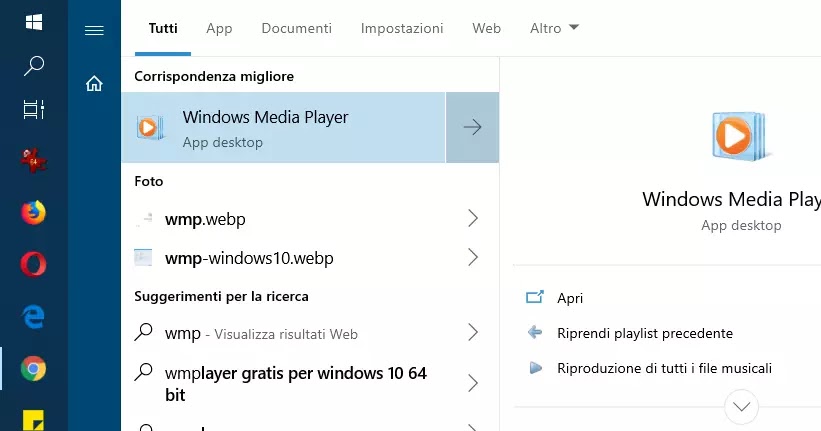Viewport: 821px width, 431px height.
Task: Select Riproduzione di tutti i file musicali
Action: click(x=664, y=368)
